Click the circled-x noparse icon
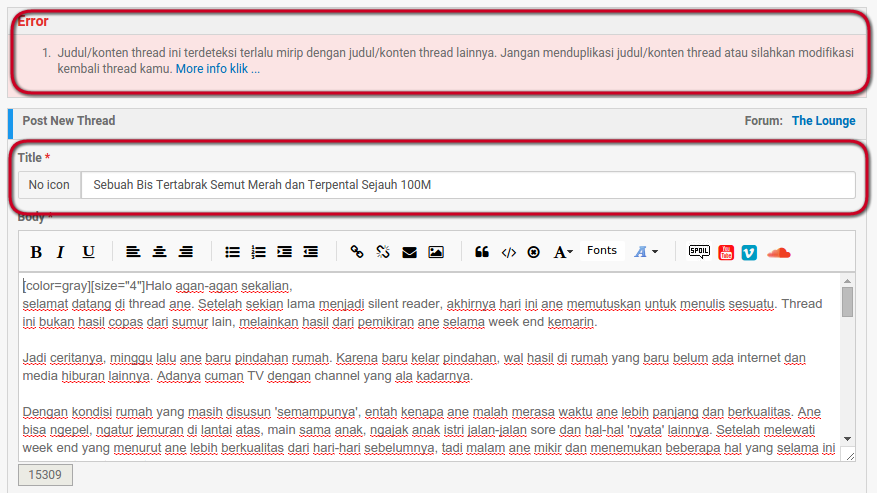 click(534, 252)
